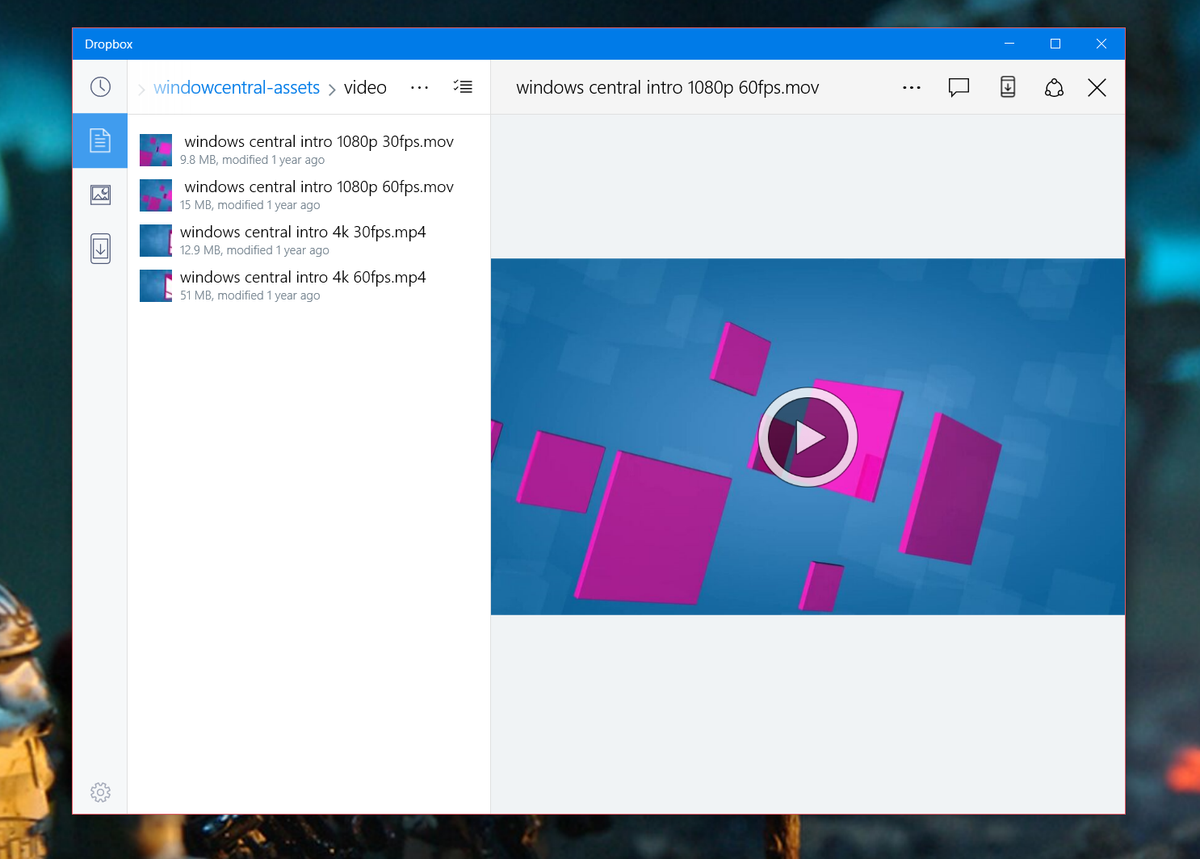The width and height of the screenshot is (1200, 859).
Task: Open more options for the video folder
Action: (x=419, y=87)
